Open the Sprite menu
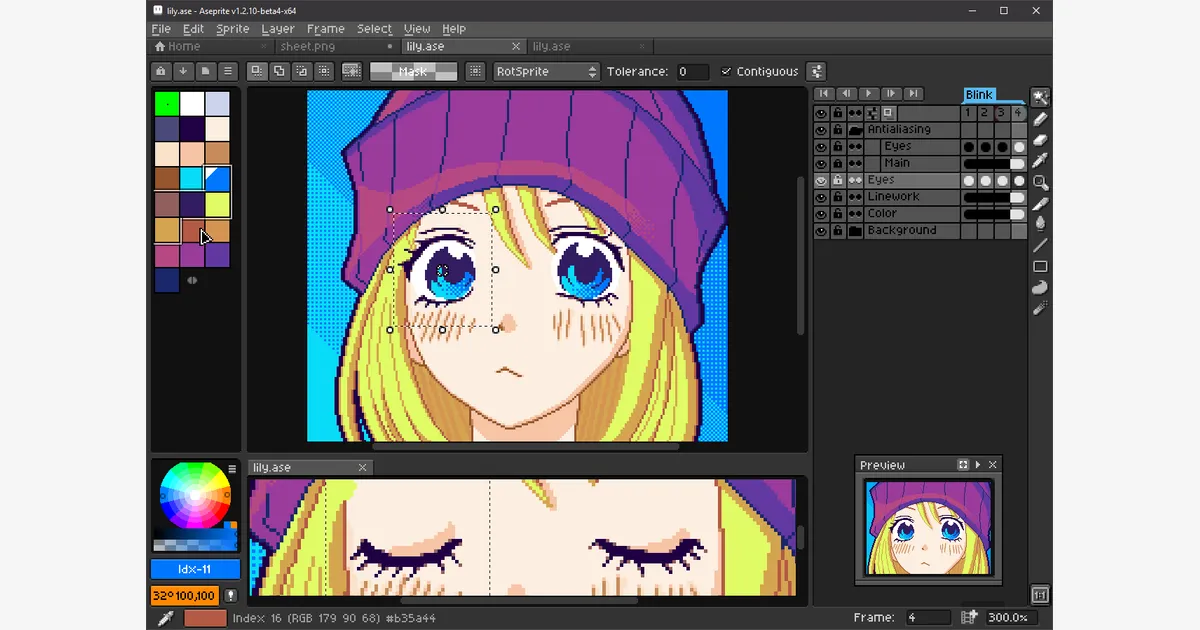Screen dimensions: 1200x630 coord(233,29)
